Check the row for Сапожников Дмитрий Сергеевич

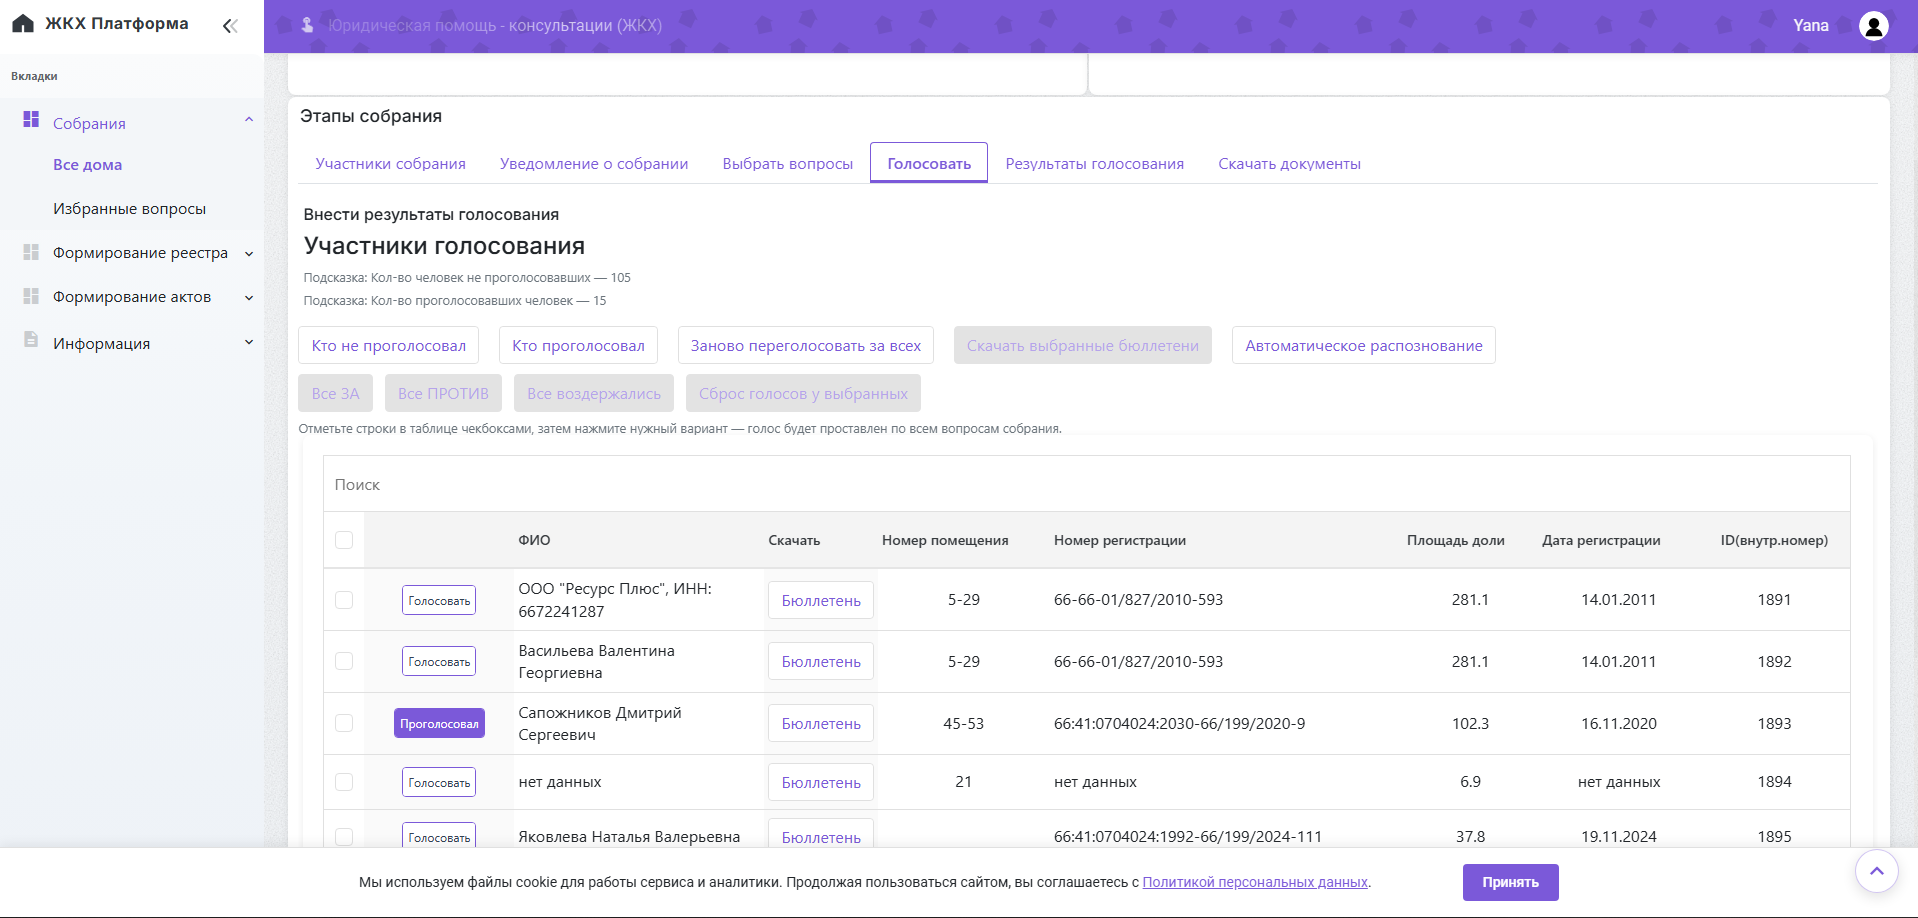pos(344,723)
